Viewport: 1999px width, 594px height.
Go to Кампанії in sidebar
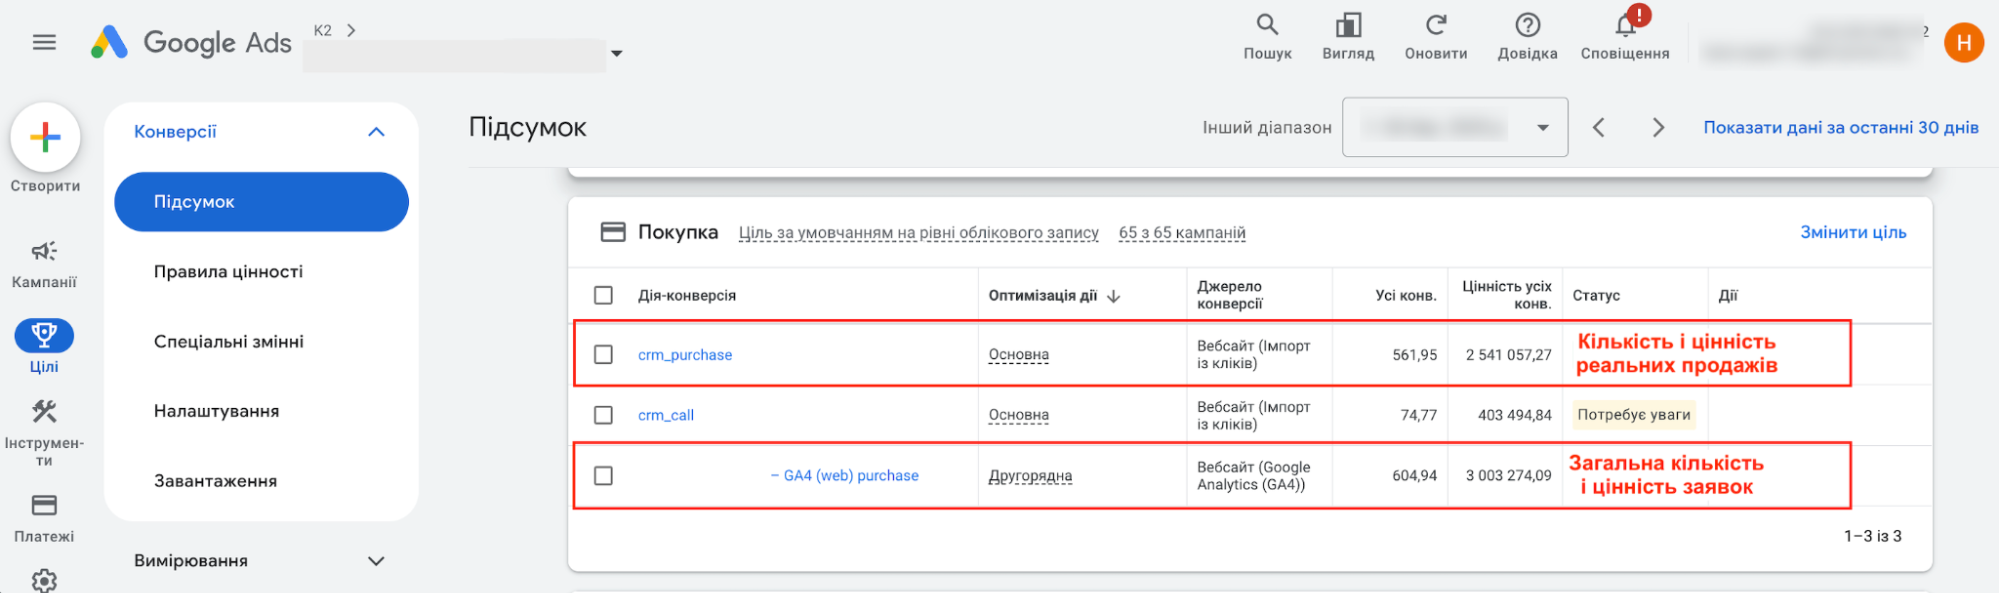tap(44, 264)
